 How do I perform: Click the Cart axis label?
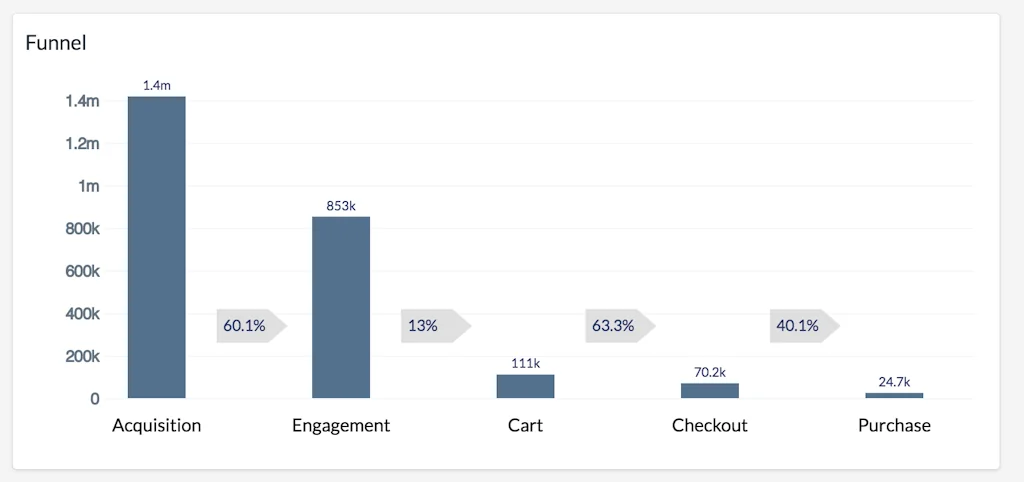pos(525,425)
